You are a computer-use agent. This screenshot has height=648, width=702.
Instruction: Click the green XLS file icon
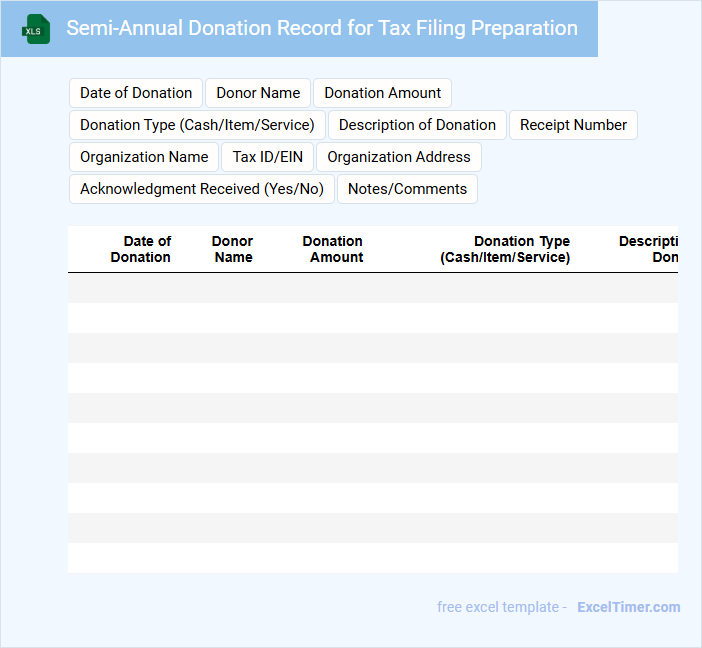click(x=36, y=29)
